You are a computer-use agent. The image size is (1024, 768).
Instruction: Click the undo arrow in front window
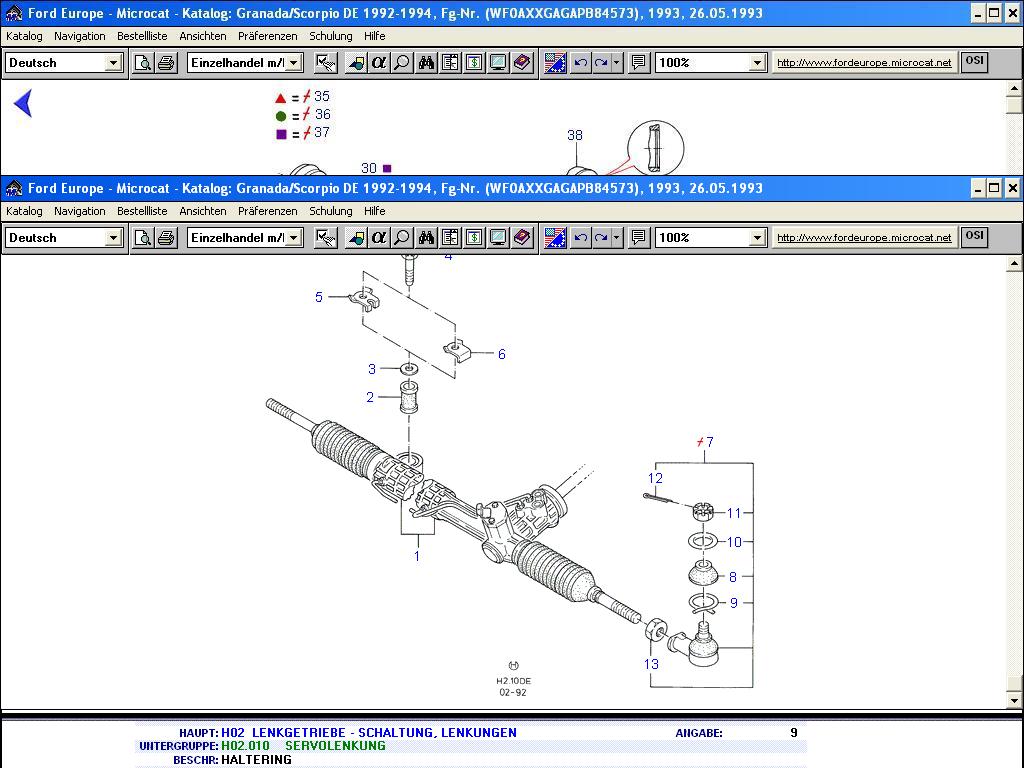pos(580,238)
